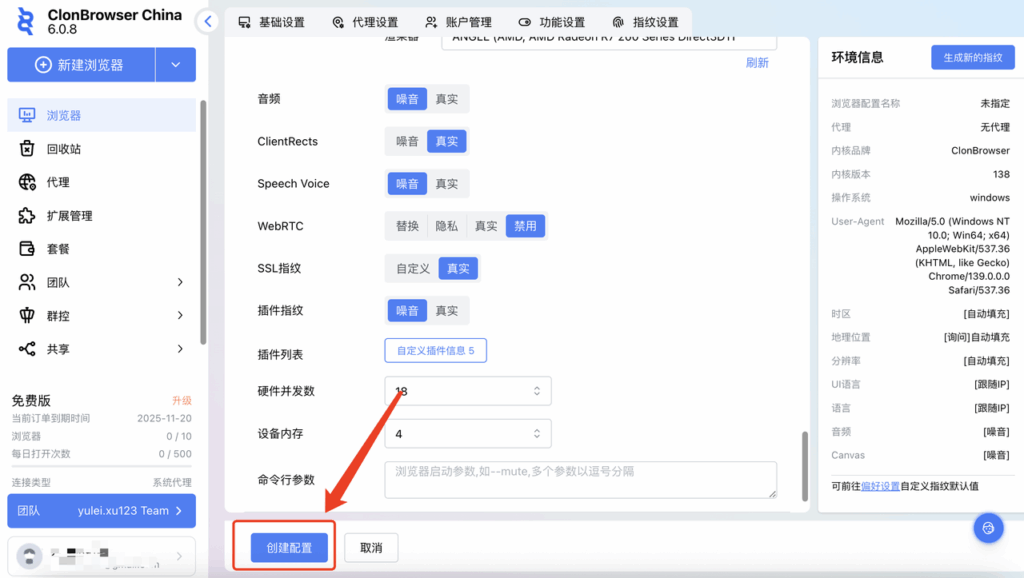
Task: Open the 套餐 plans section
Action: click(60, 248)
